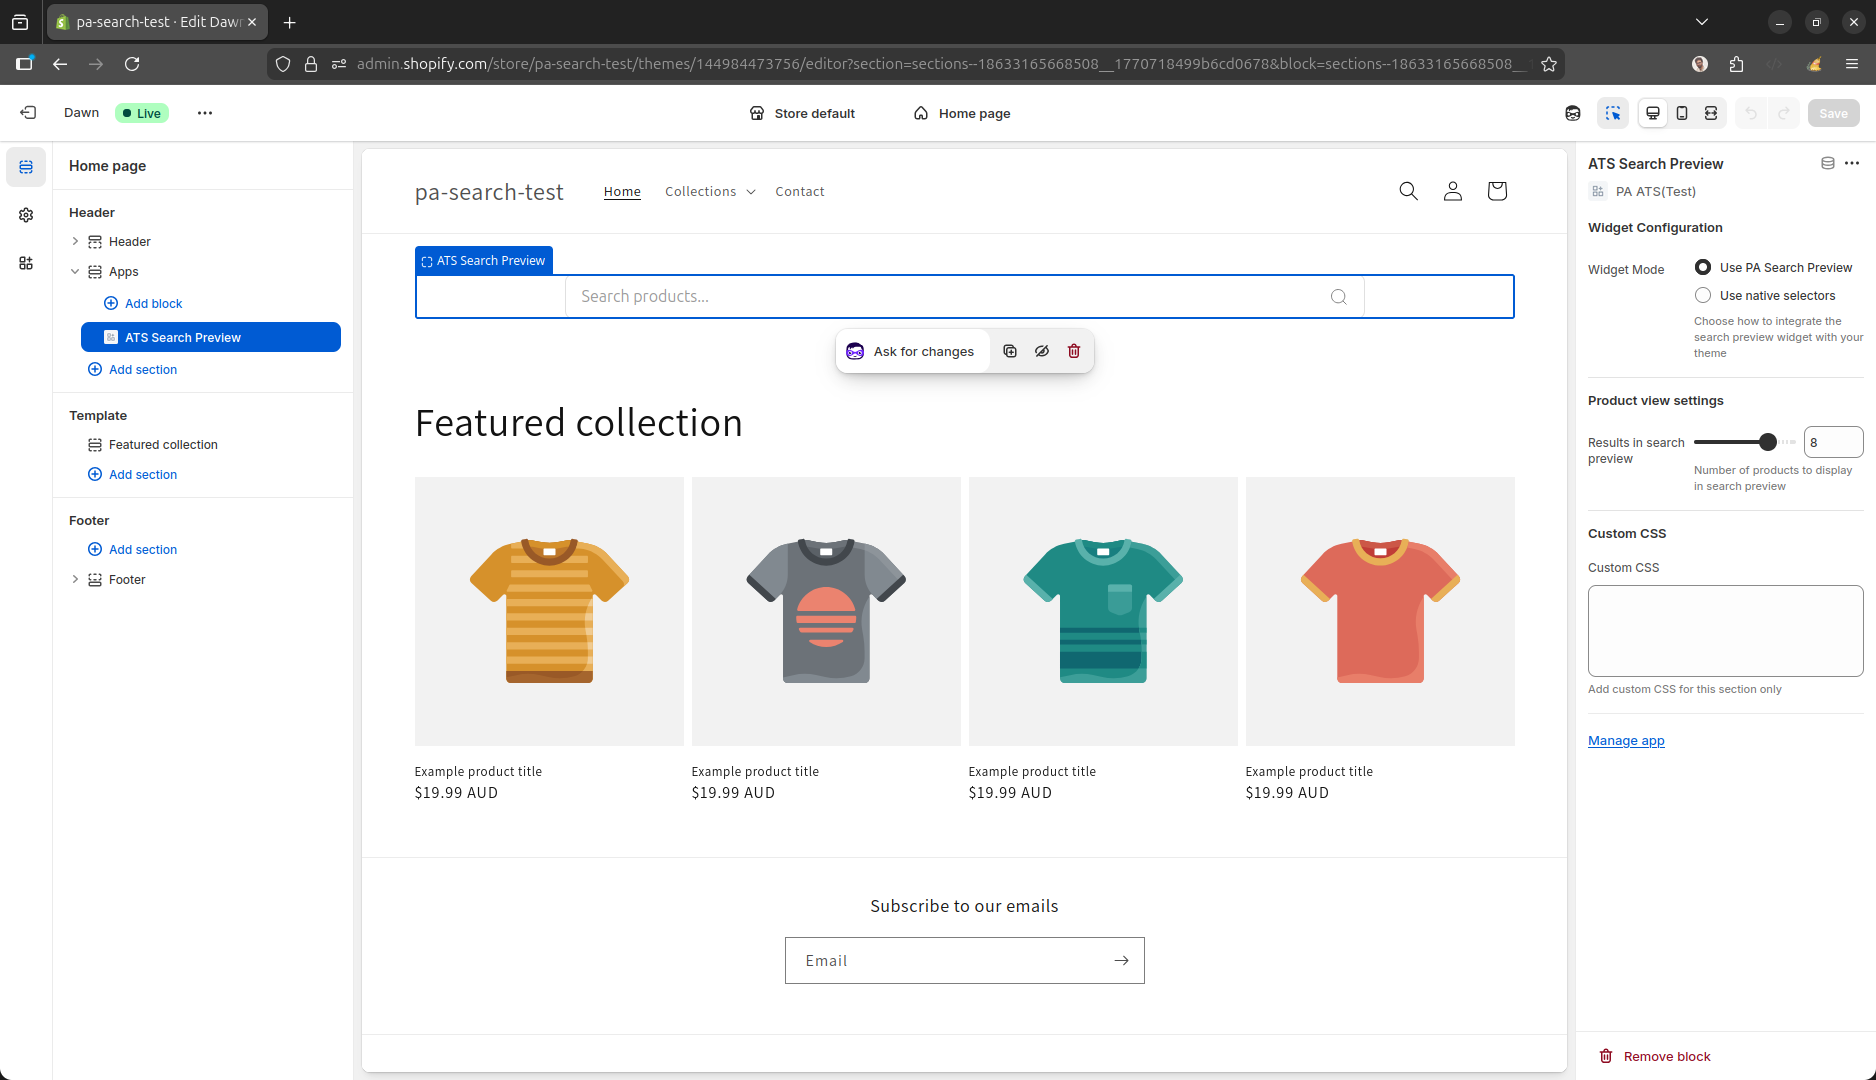Expand the Footer section tree item
Viewport: 1876px width, 1080px height.
pyautogui.click(x=75, y=579)
